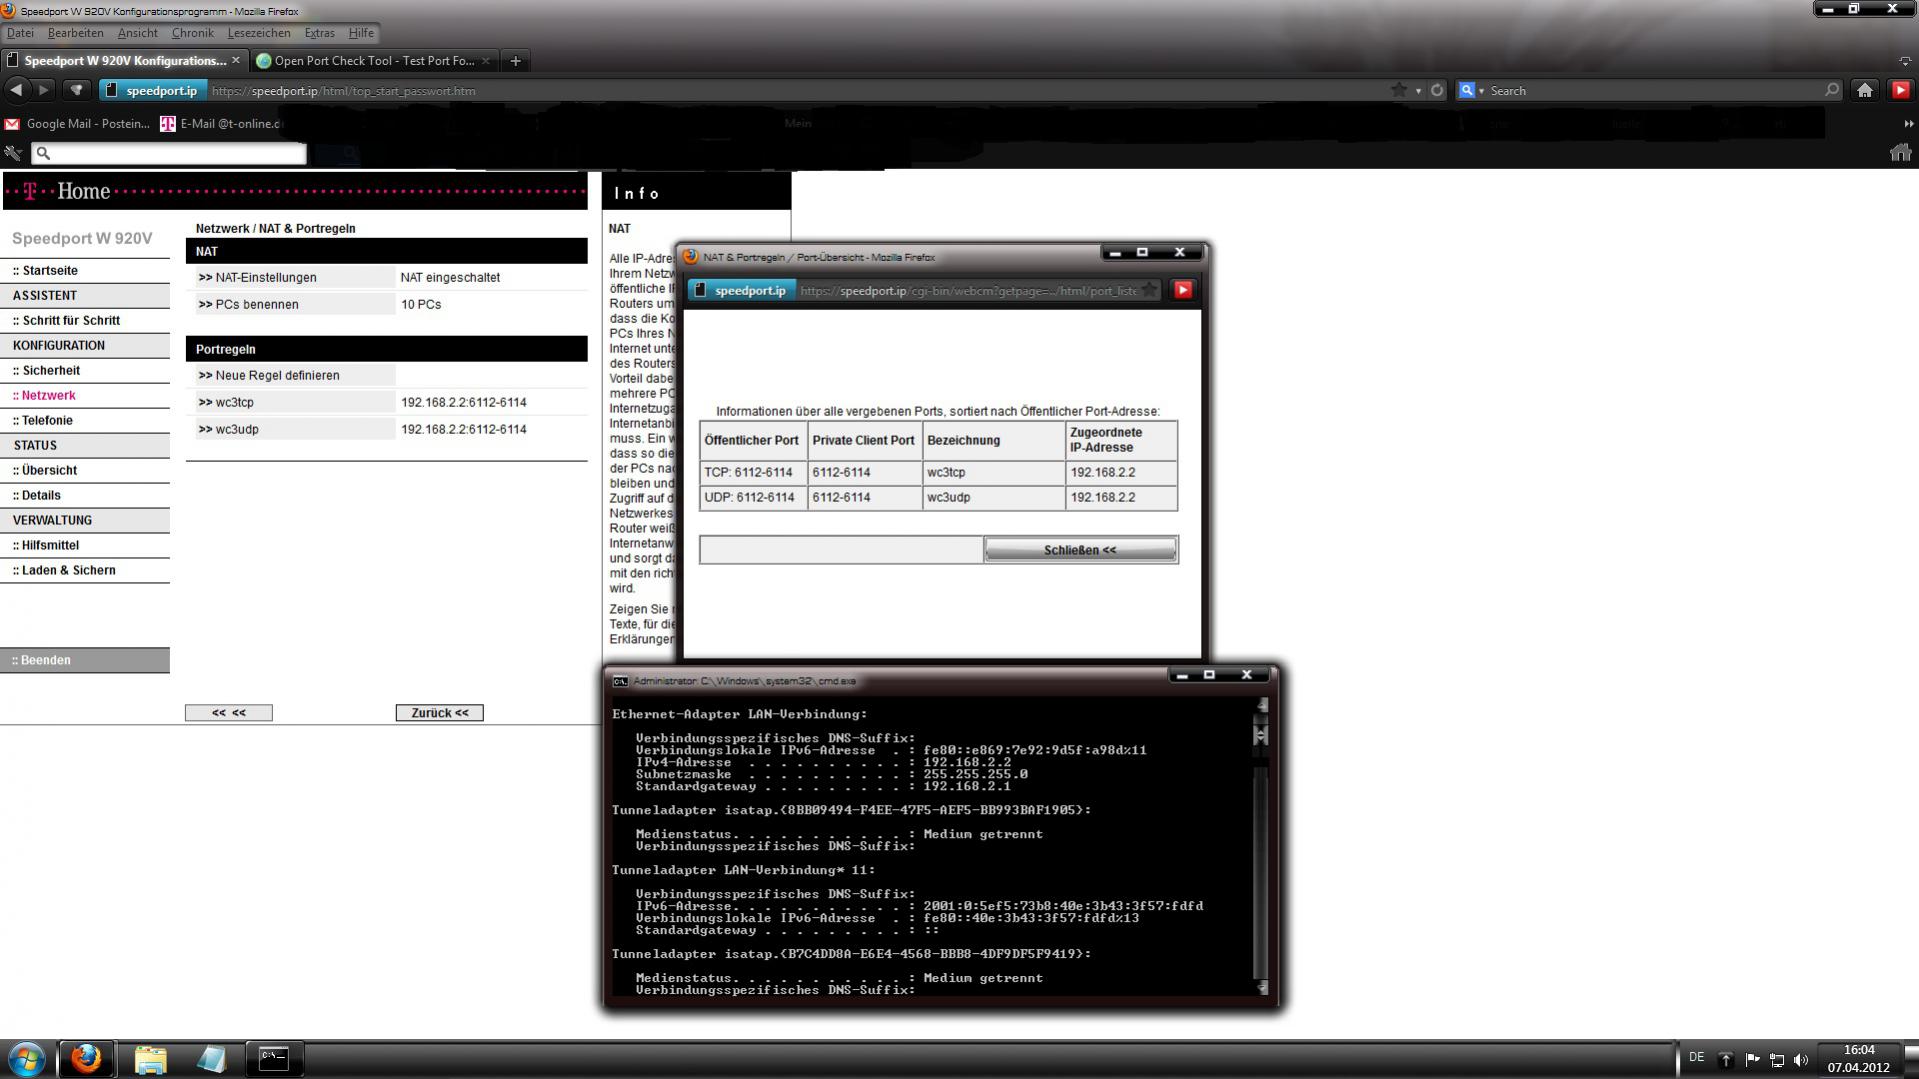Click the bookmark star in popup address bar

[x=1149, y=290]
